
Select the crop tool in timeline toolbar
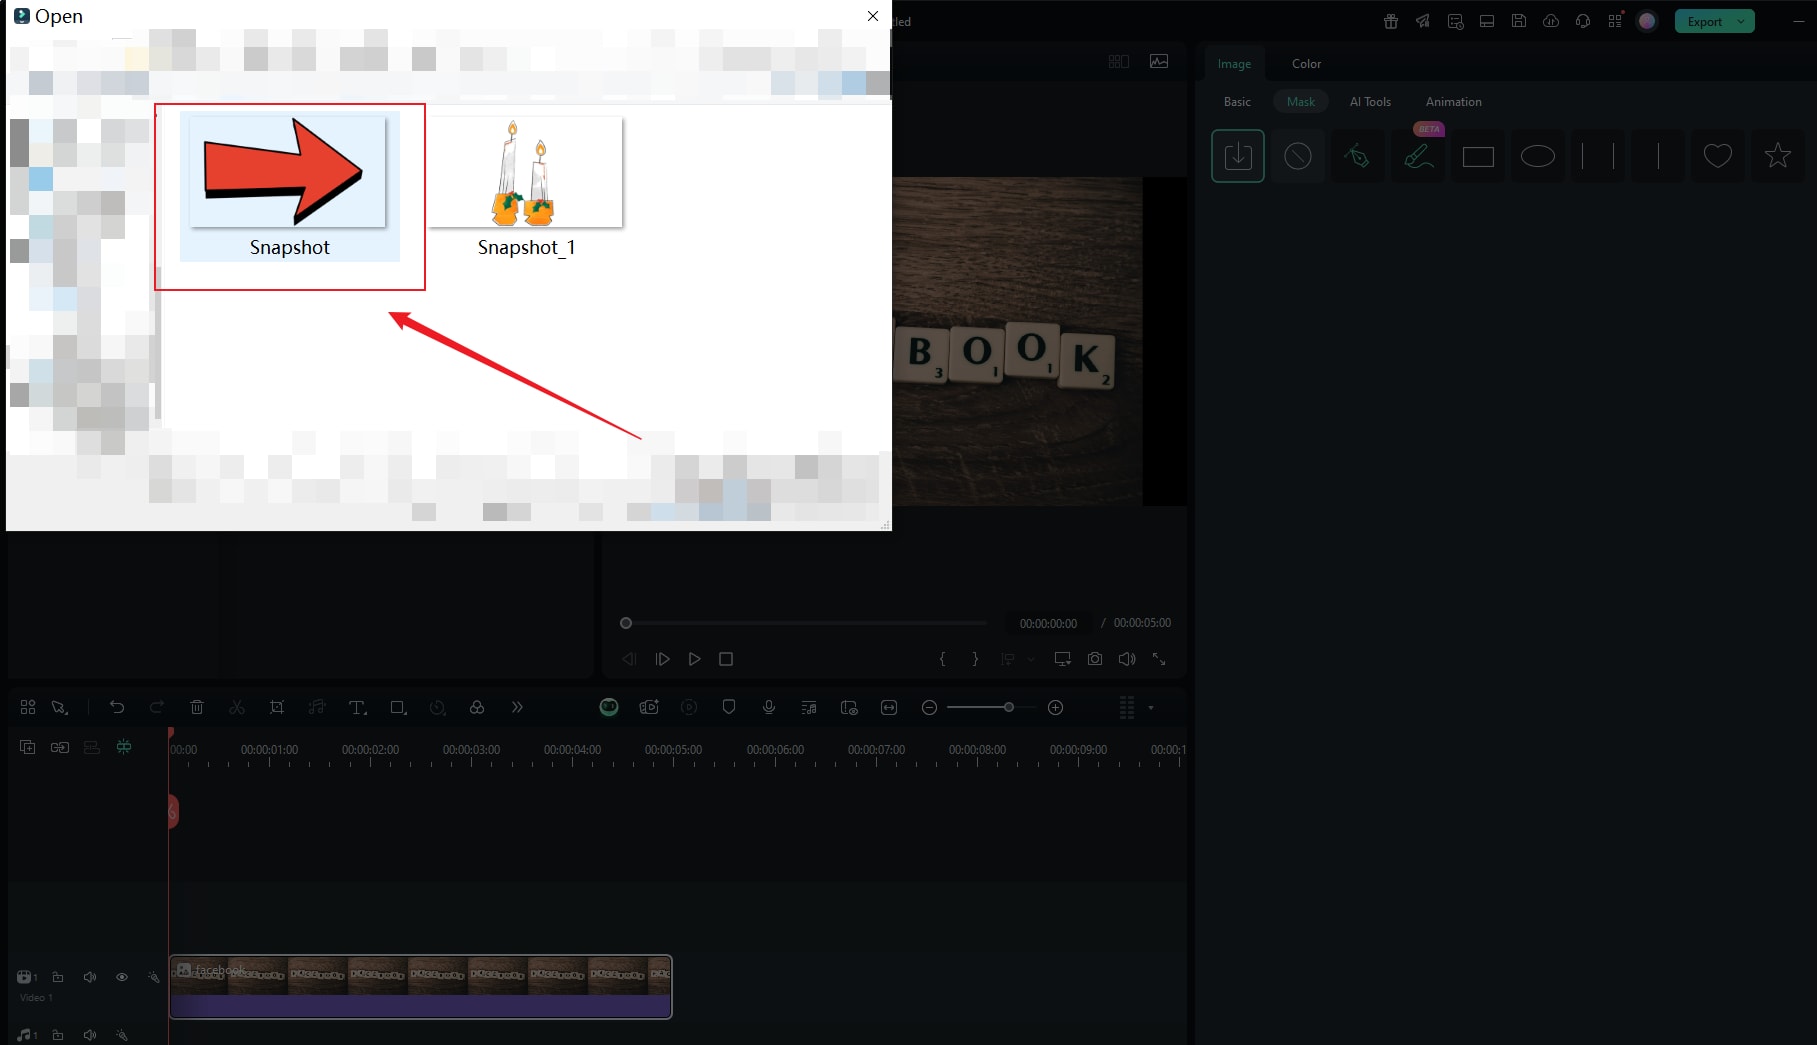[277, 707]
